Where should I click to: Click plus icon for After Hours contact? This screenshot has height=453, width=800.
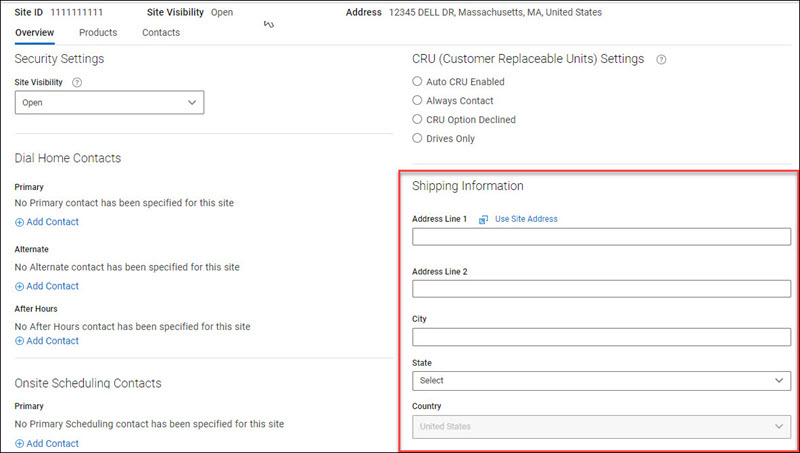[20, 341]
